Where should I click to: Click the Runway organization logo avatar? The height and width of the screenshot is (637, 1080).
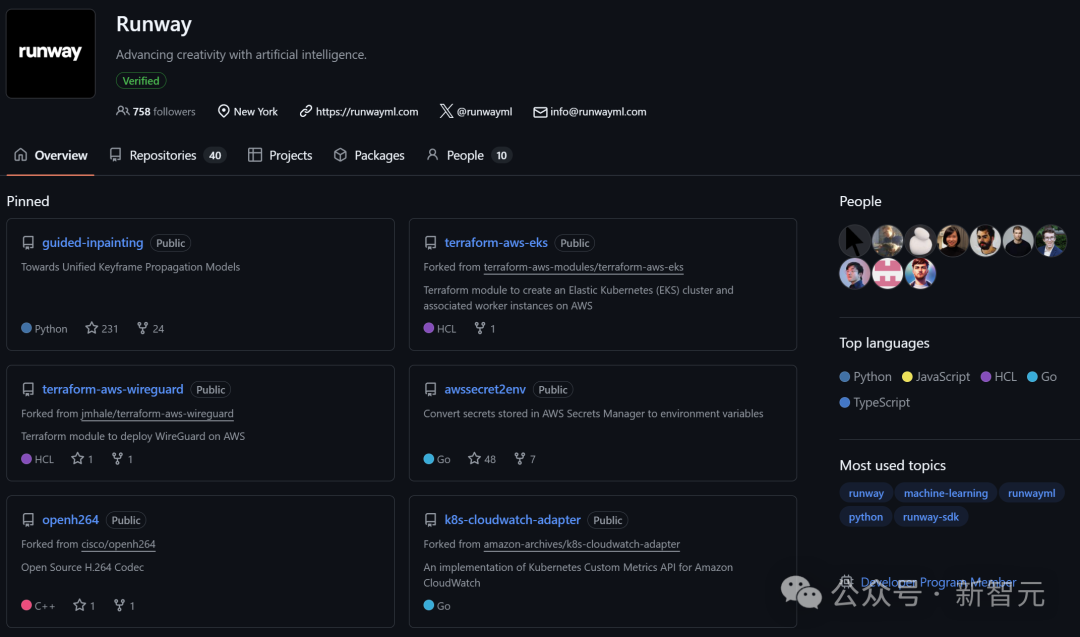pyautogui.click(x=50, y=53)
